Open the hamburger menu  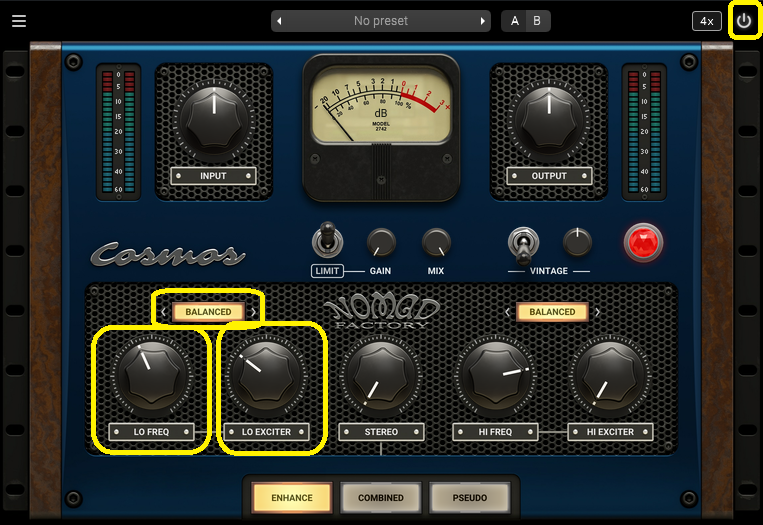pos(19,21)
